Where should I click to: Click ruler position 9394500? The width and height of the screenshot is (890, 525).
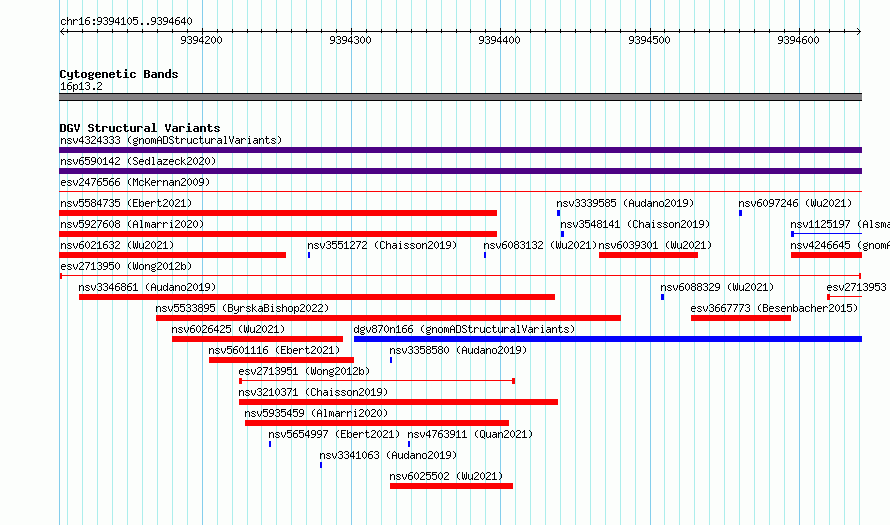pos(649,40)
